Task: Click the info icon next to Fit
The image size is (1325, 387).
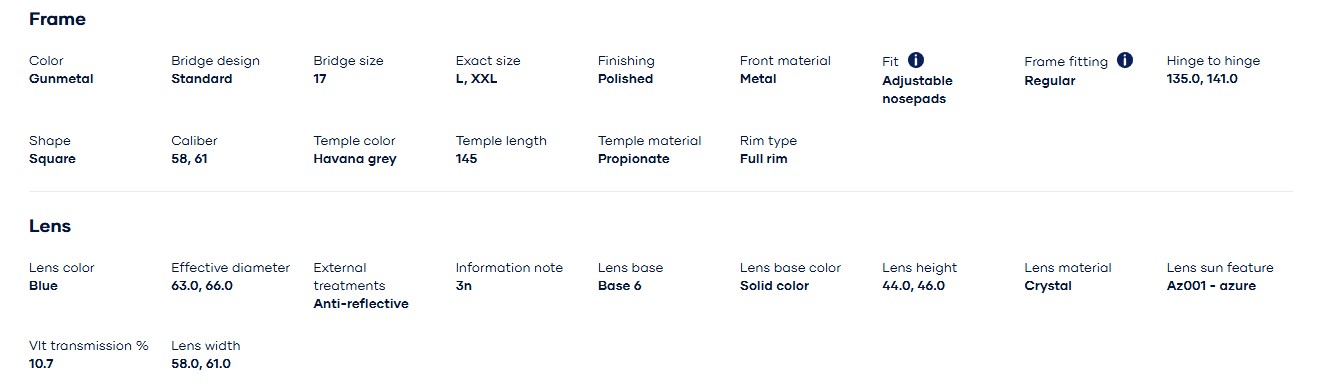Action: tap(916, 60)
